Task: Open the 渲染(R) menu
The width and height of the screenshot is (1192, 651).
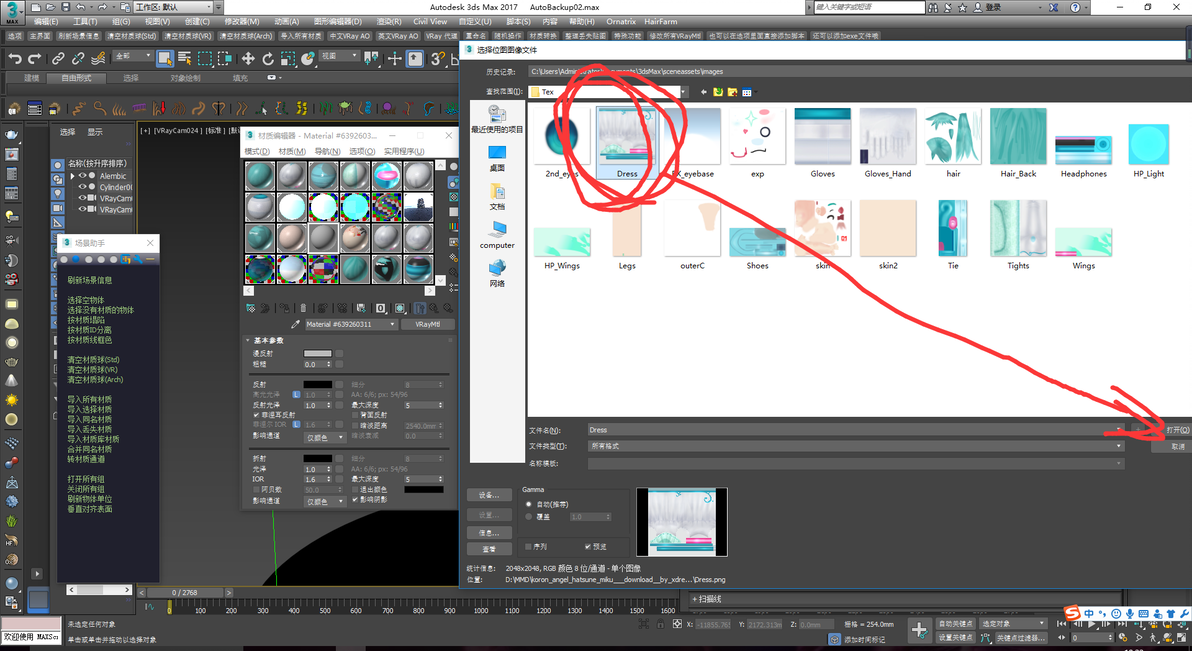Action: [x=388, y=21]
